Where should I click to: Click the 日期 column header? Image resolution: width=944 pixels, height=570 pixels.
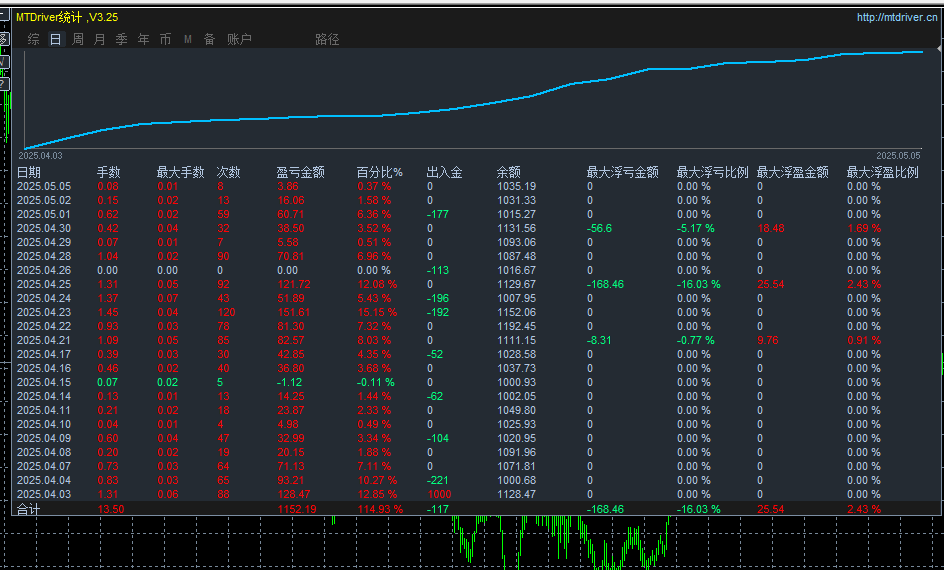point(29,172)
